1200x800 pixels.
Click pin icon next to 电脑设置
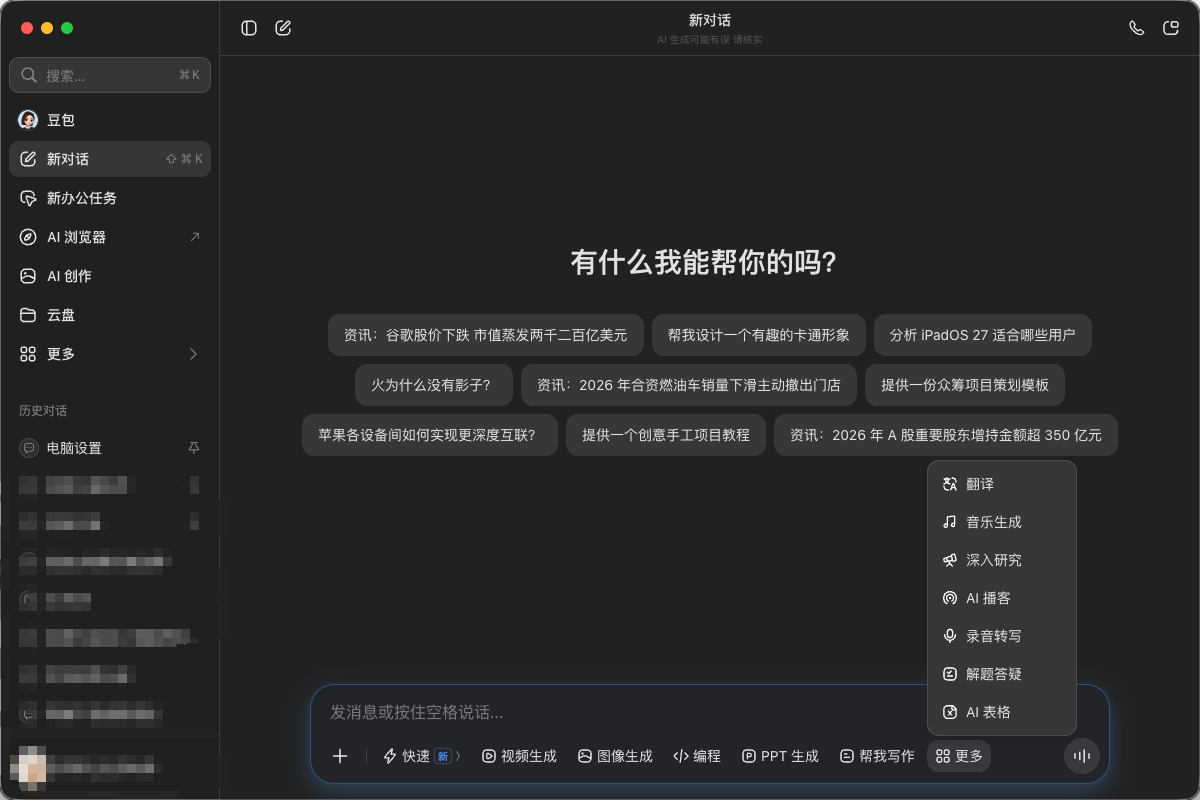tap(194, 448)
